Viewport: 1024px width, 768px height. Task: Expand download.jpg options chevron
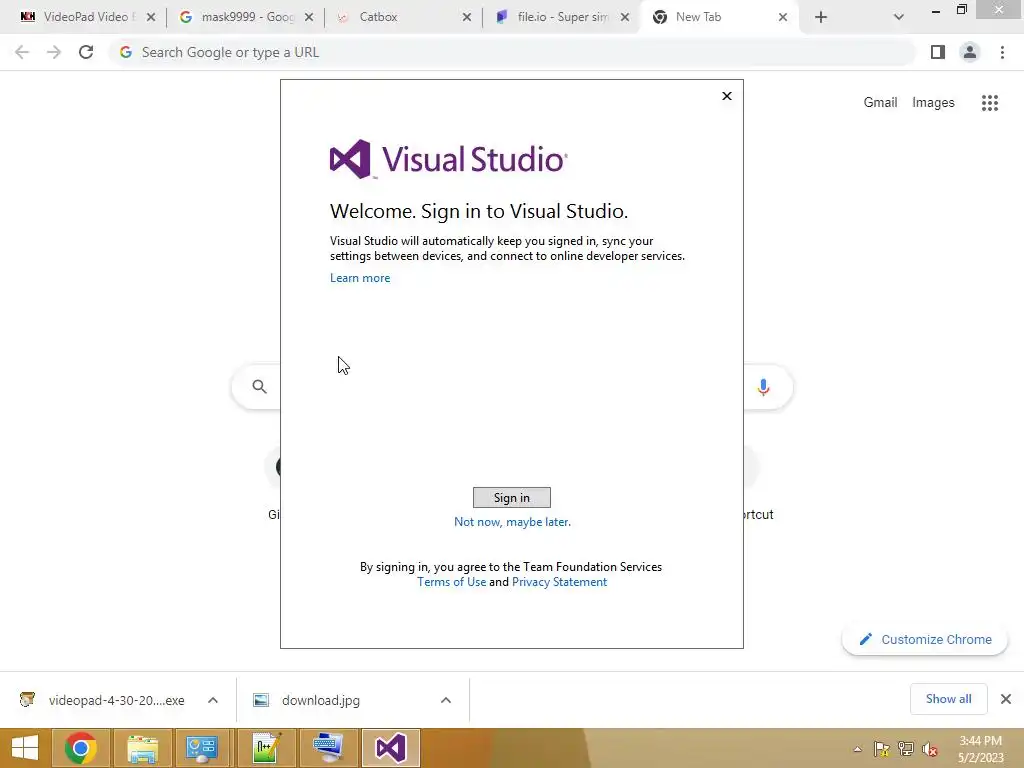(x=446, y=700)
